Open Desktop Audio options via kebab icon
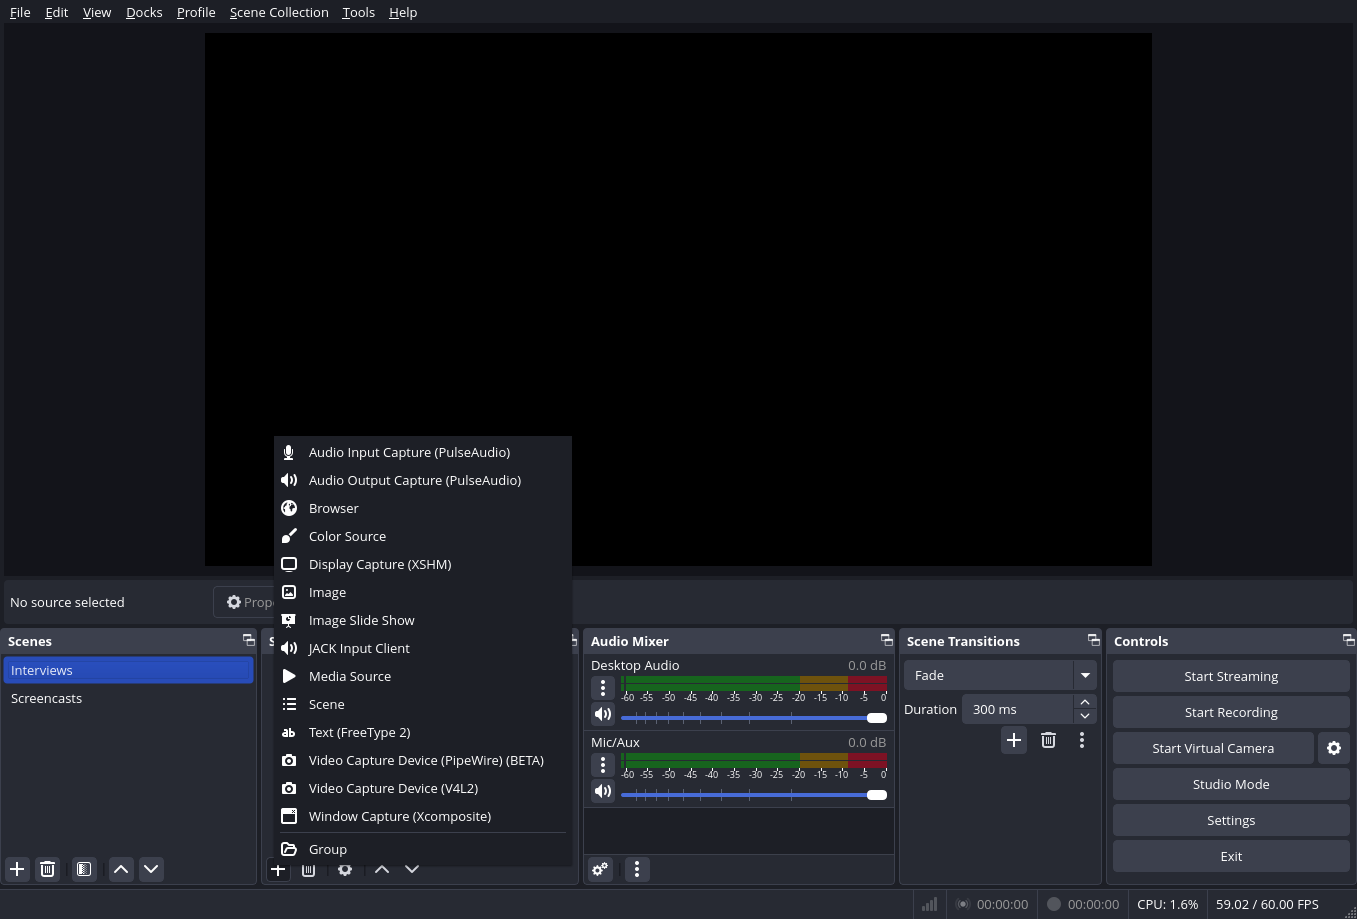The image size is (1357, 919). pyautogui.click(x=602, y=688)
